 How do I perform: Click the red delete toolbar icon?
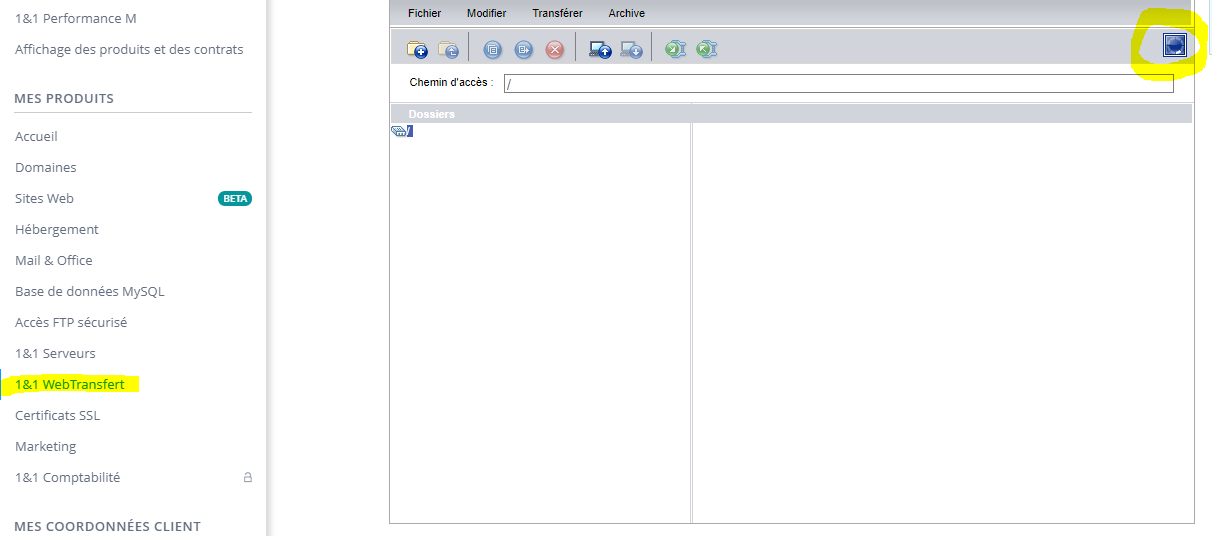pos(555,49)
